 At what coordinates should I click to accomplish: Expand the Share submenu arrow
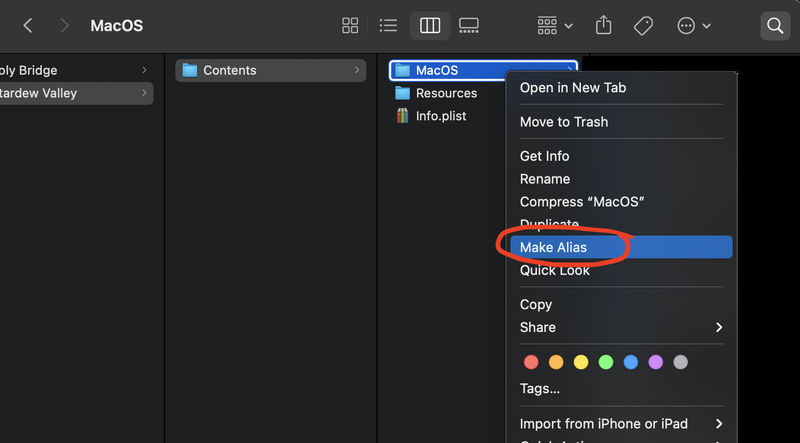click(719, 327)
